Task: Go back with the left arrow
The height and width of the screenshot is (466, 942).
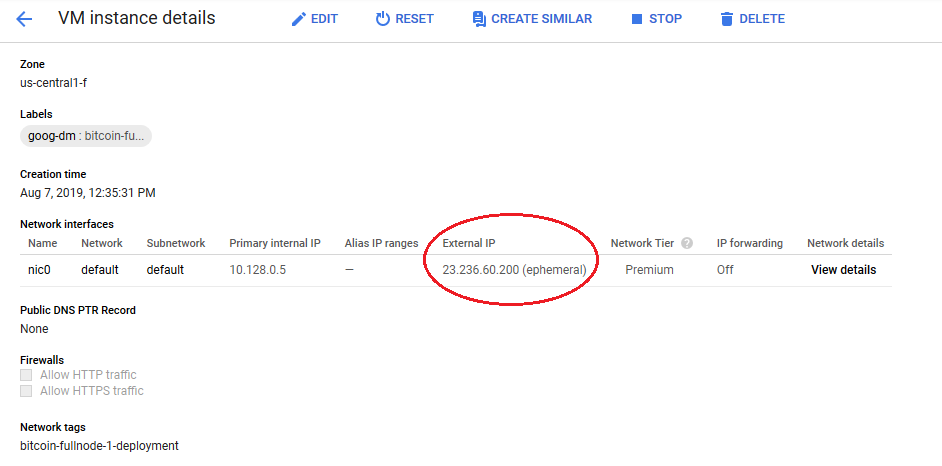Action: tap(23, 19)
